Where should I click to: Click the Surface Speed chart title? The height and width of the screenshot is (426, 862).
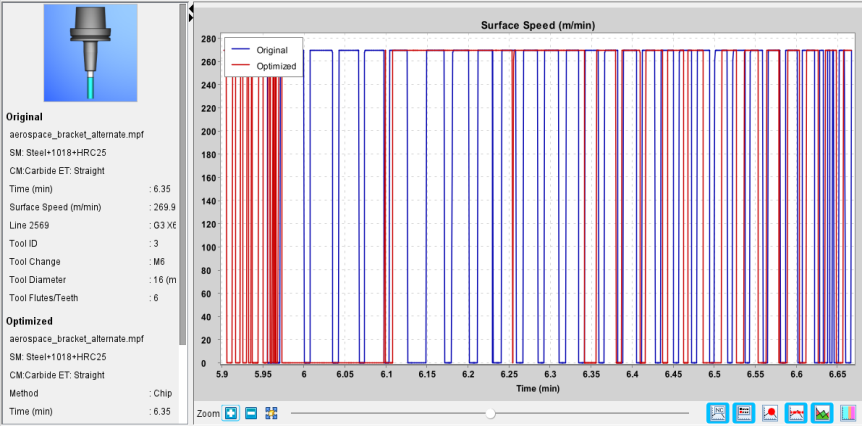click(x=538, y=25)
